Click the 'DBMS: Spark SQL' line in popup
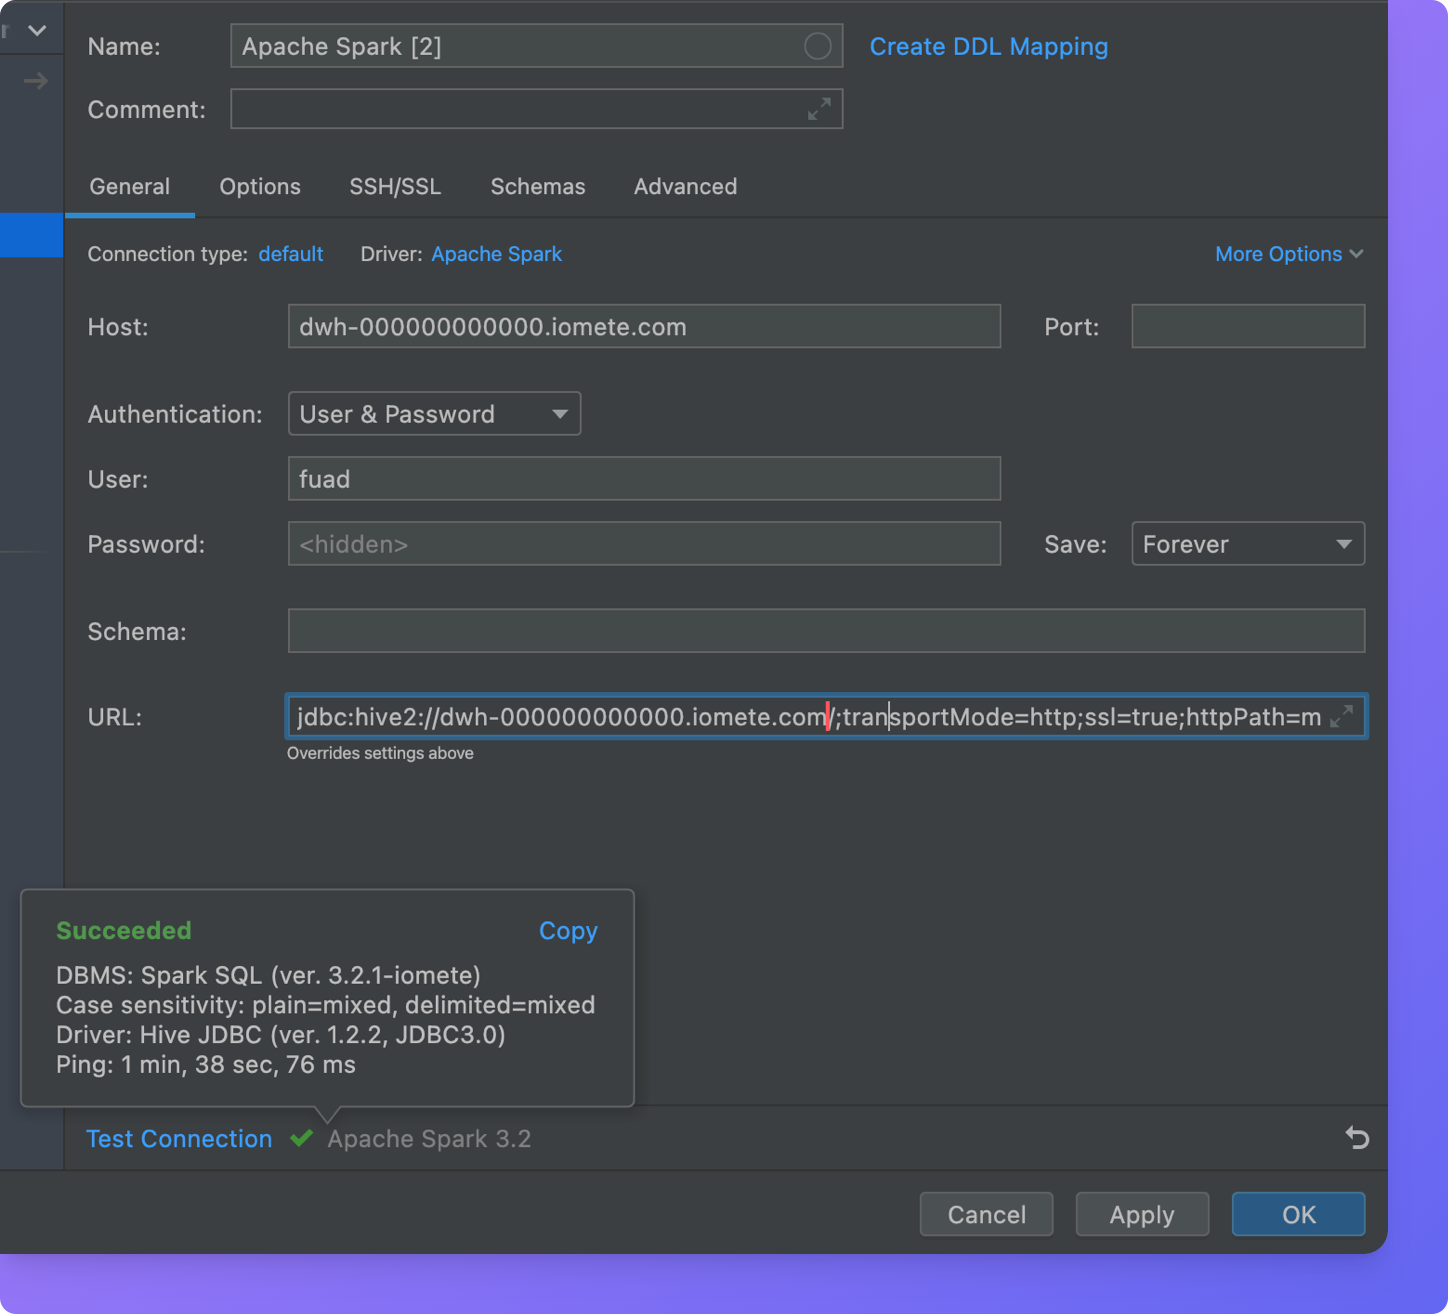 268,975
